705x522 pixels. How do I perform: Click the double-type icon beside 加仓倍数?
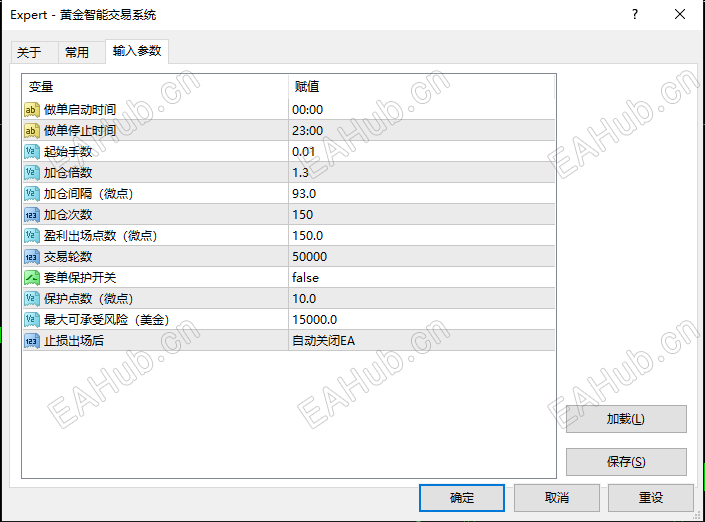[x=31, y=173]
